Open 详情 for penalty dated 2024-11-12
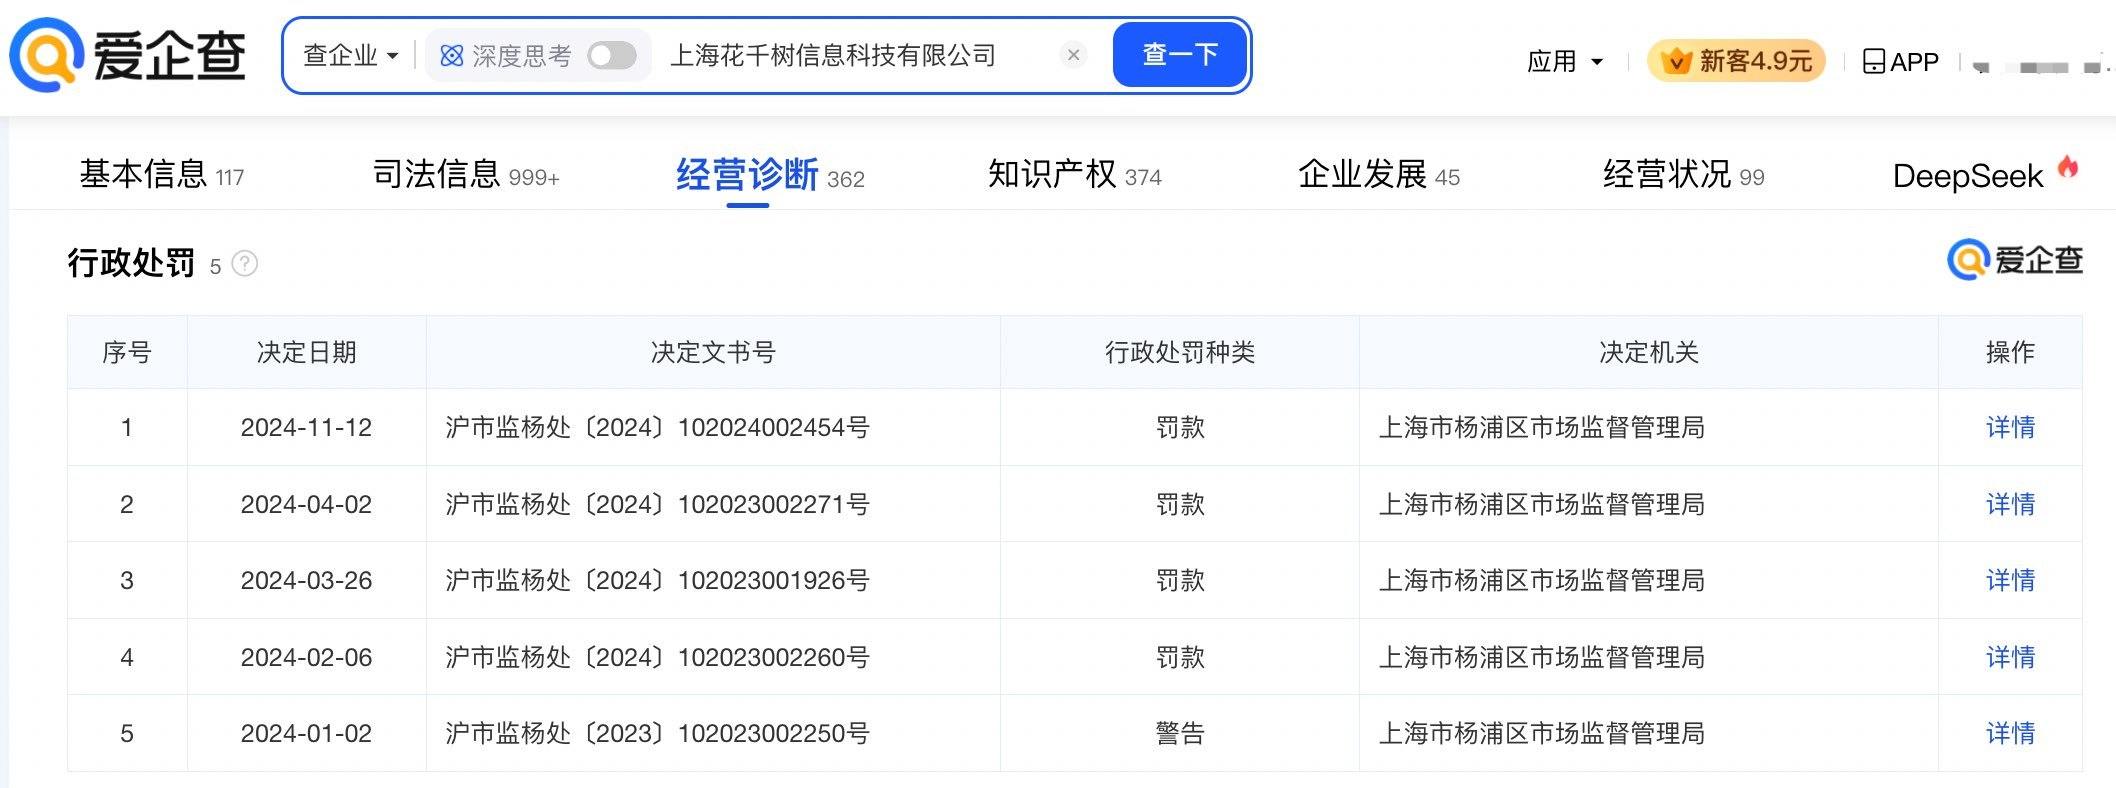The width and height of the screenshot is (2116, 788). [x=2010, y=427]
